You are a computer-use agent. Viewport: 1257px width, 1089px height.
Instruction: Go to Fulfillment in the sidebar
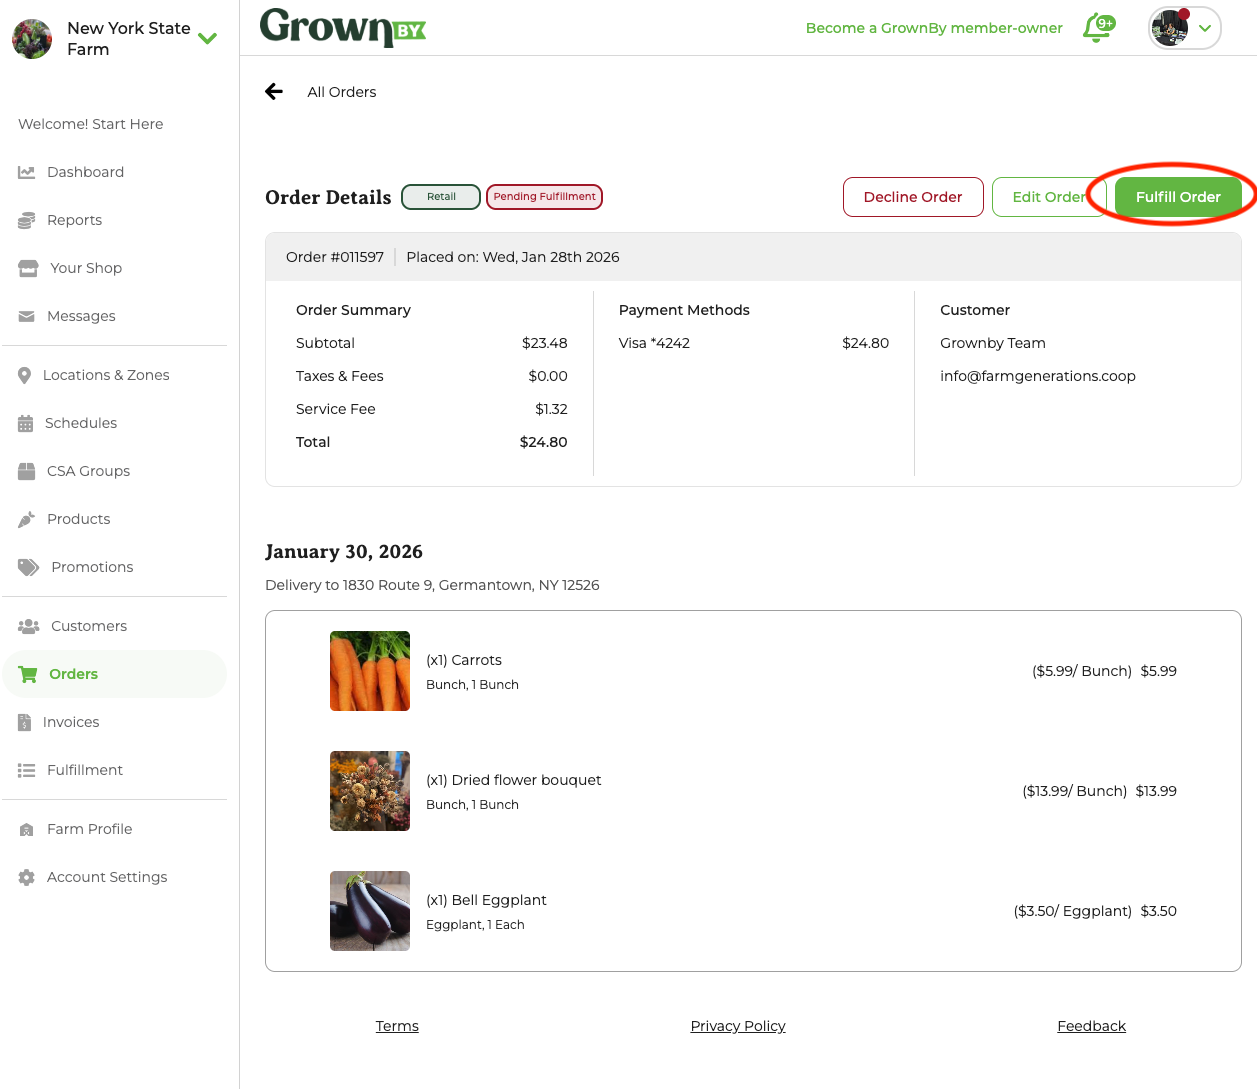84,770
